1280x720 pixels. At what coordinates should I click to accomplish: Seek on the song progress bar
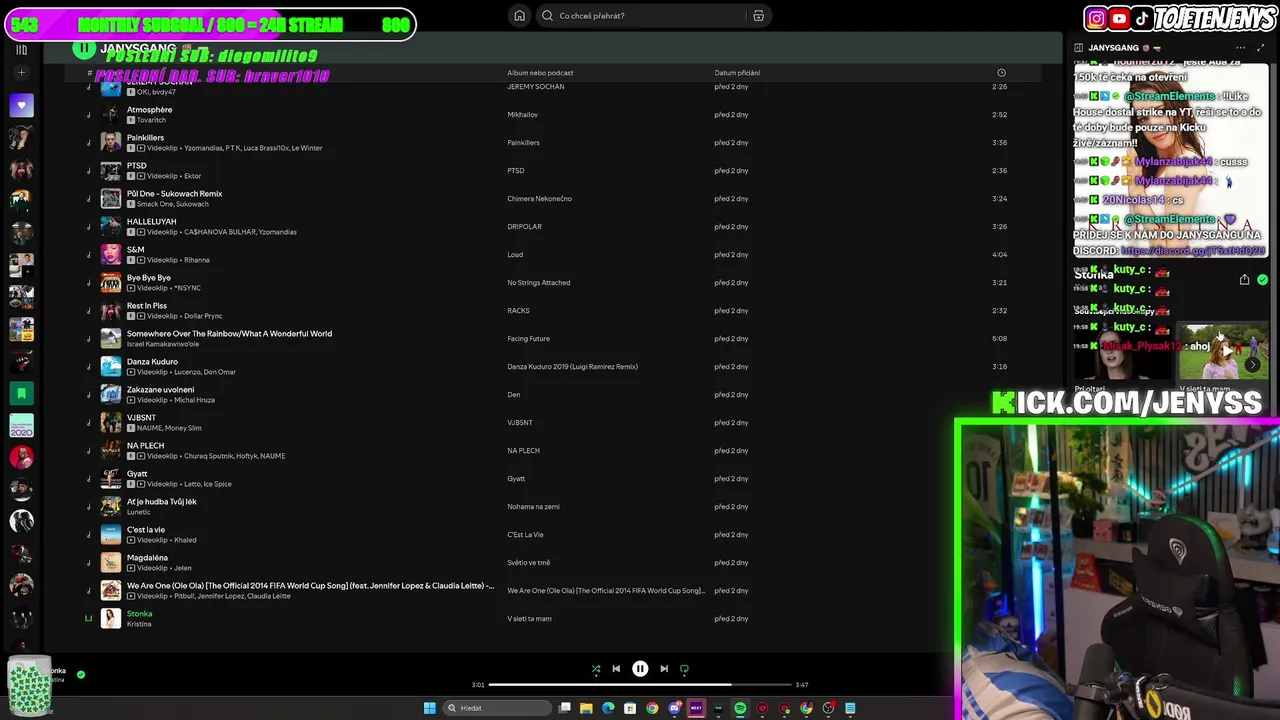pos(640,685)
